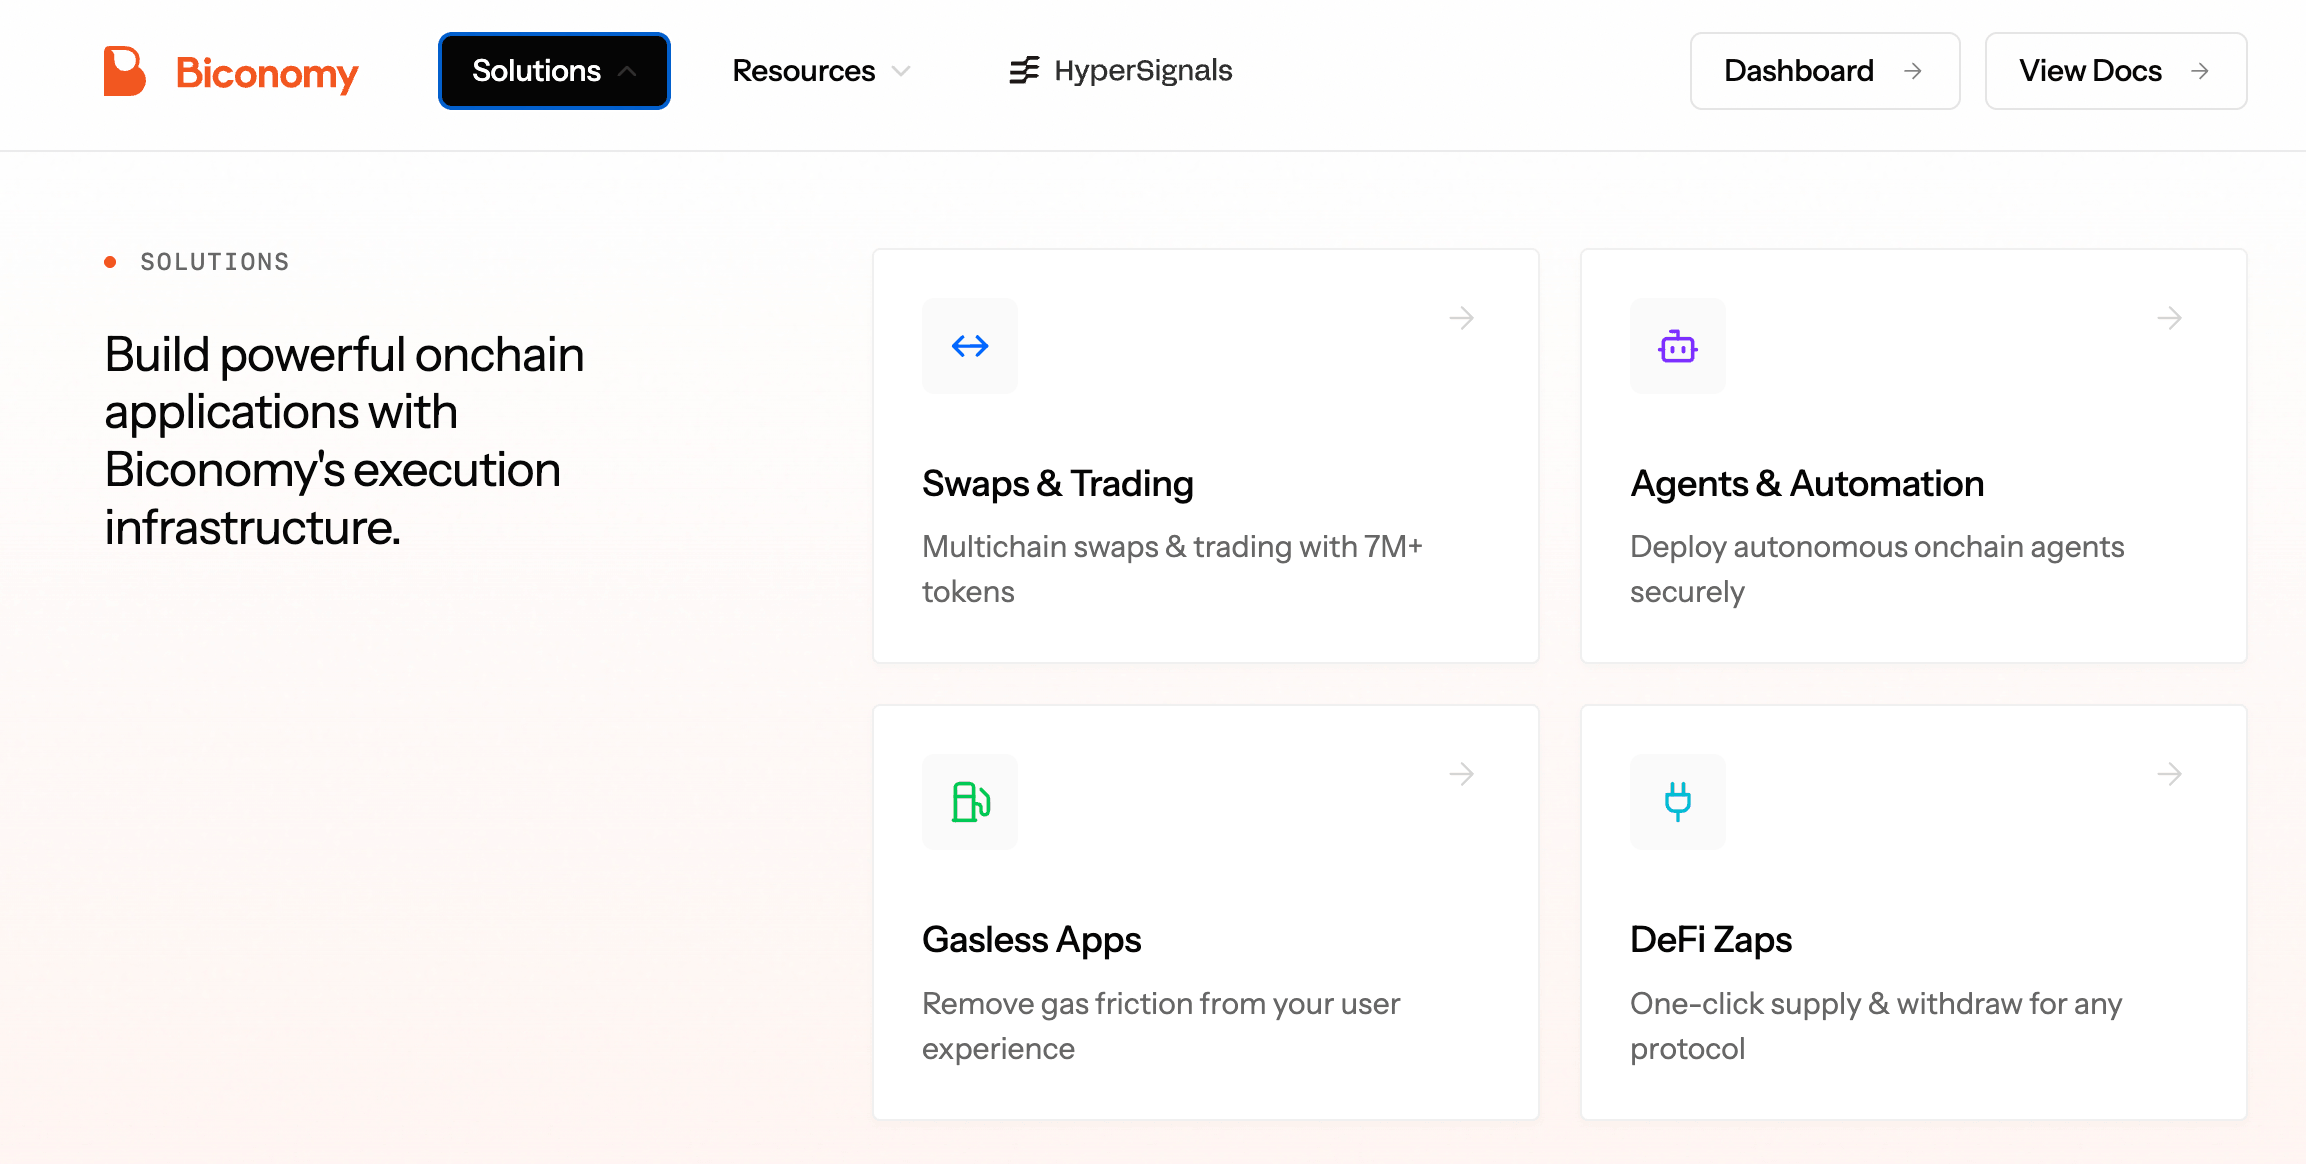Click the arrow on Agents & Automation card

pyautogui.click(x=2170, y=318)
